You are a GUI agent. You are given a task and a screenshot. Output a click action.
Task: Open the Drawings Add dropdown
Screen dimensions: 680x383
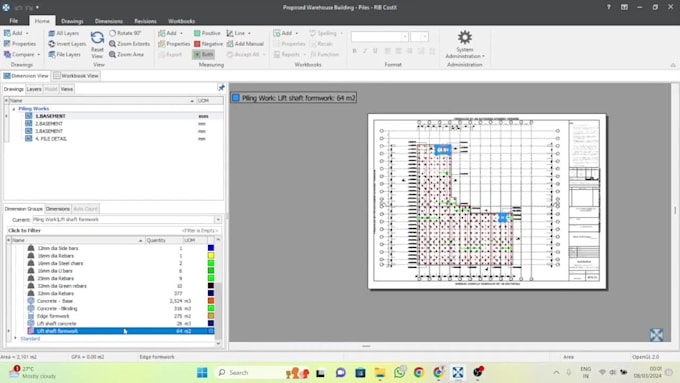tap(27, 33)
